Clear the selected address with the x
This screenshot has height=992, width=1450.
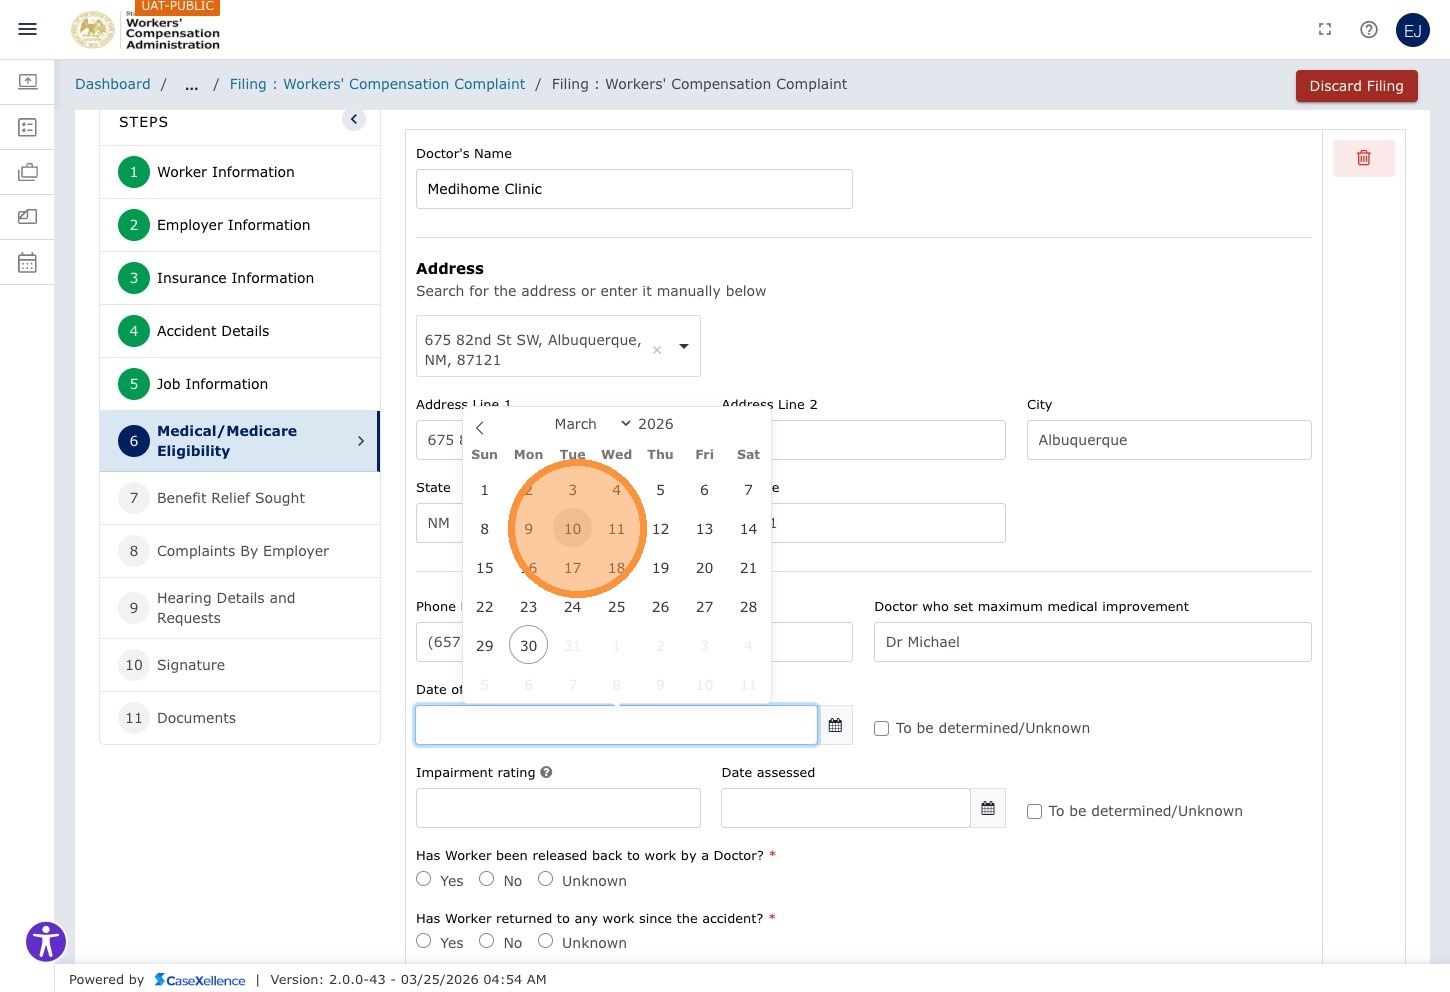[x=657, y=350]
